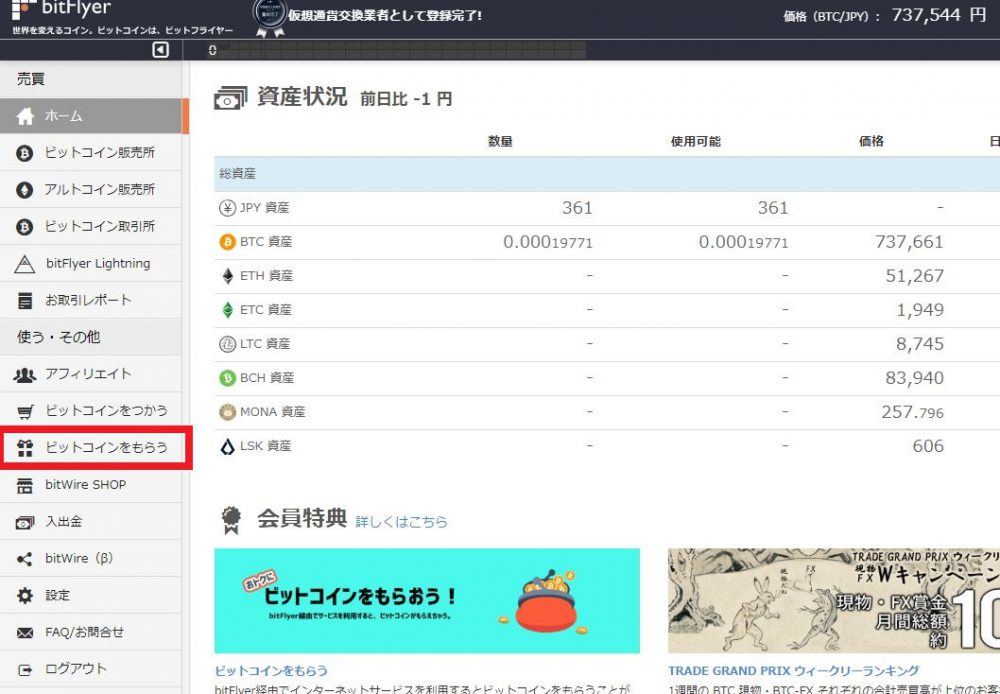Click the bitFlyer Lightning triangle icon
Image resolution: width=1000 pixels, height=694 pixels.
pyautogui.click(x=26, y=264)
